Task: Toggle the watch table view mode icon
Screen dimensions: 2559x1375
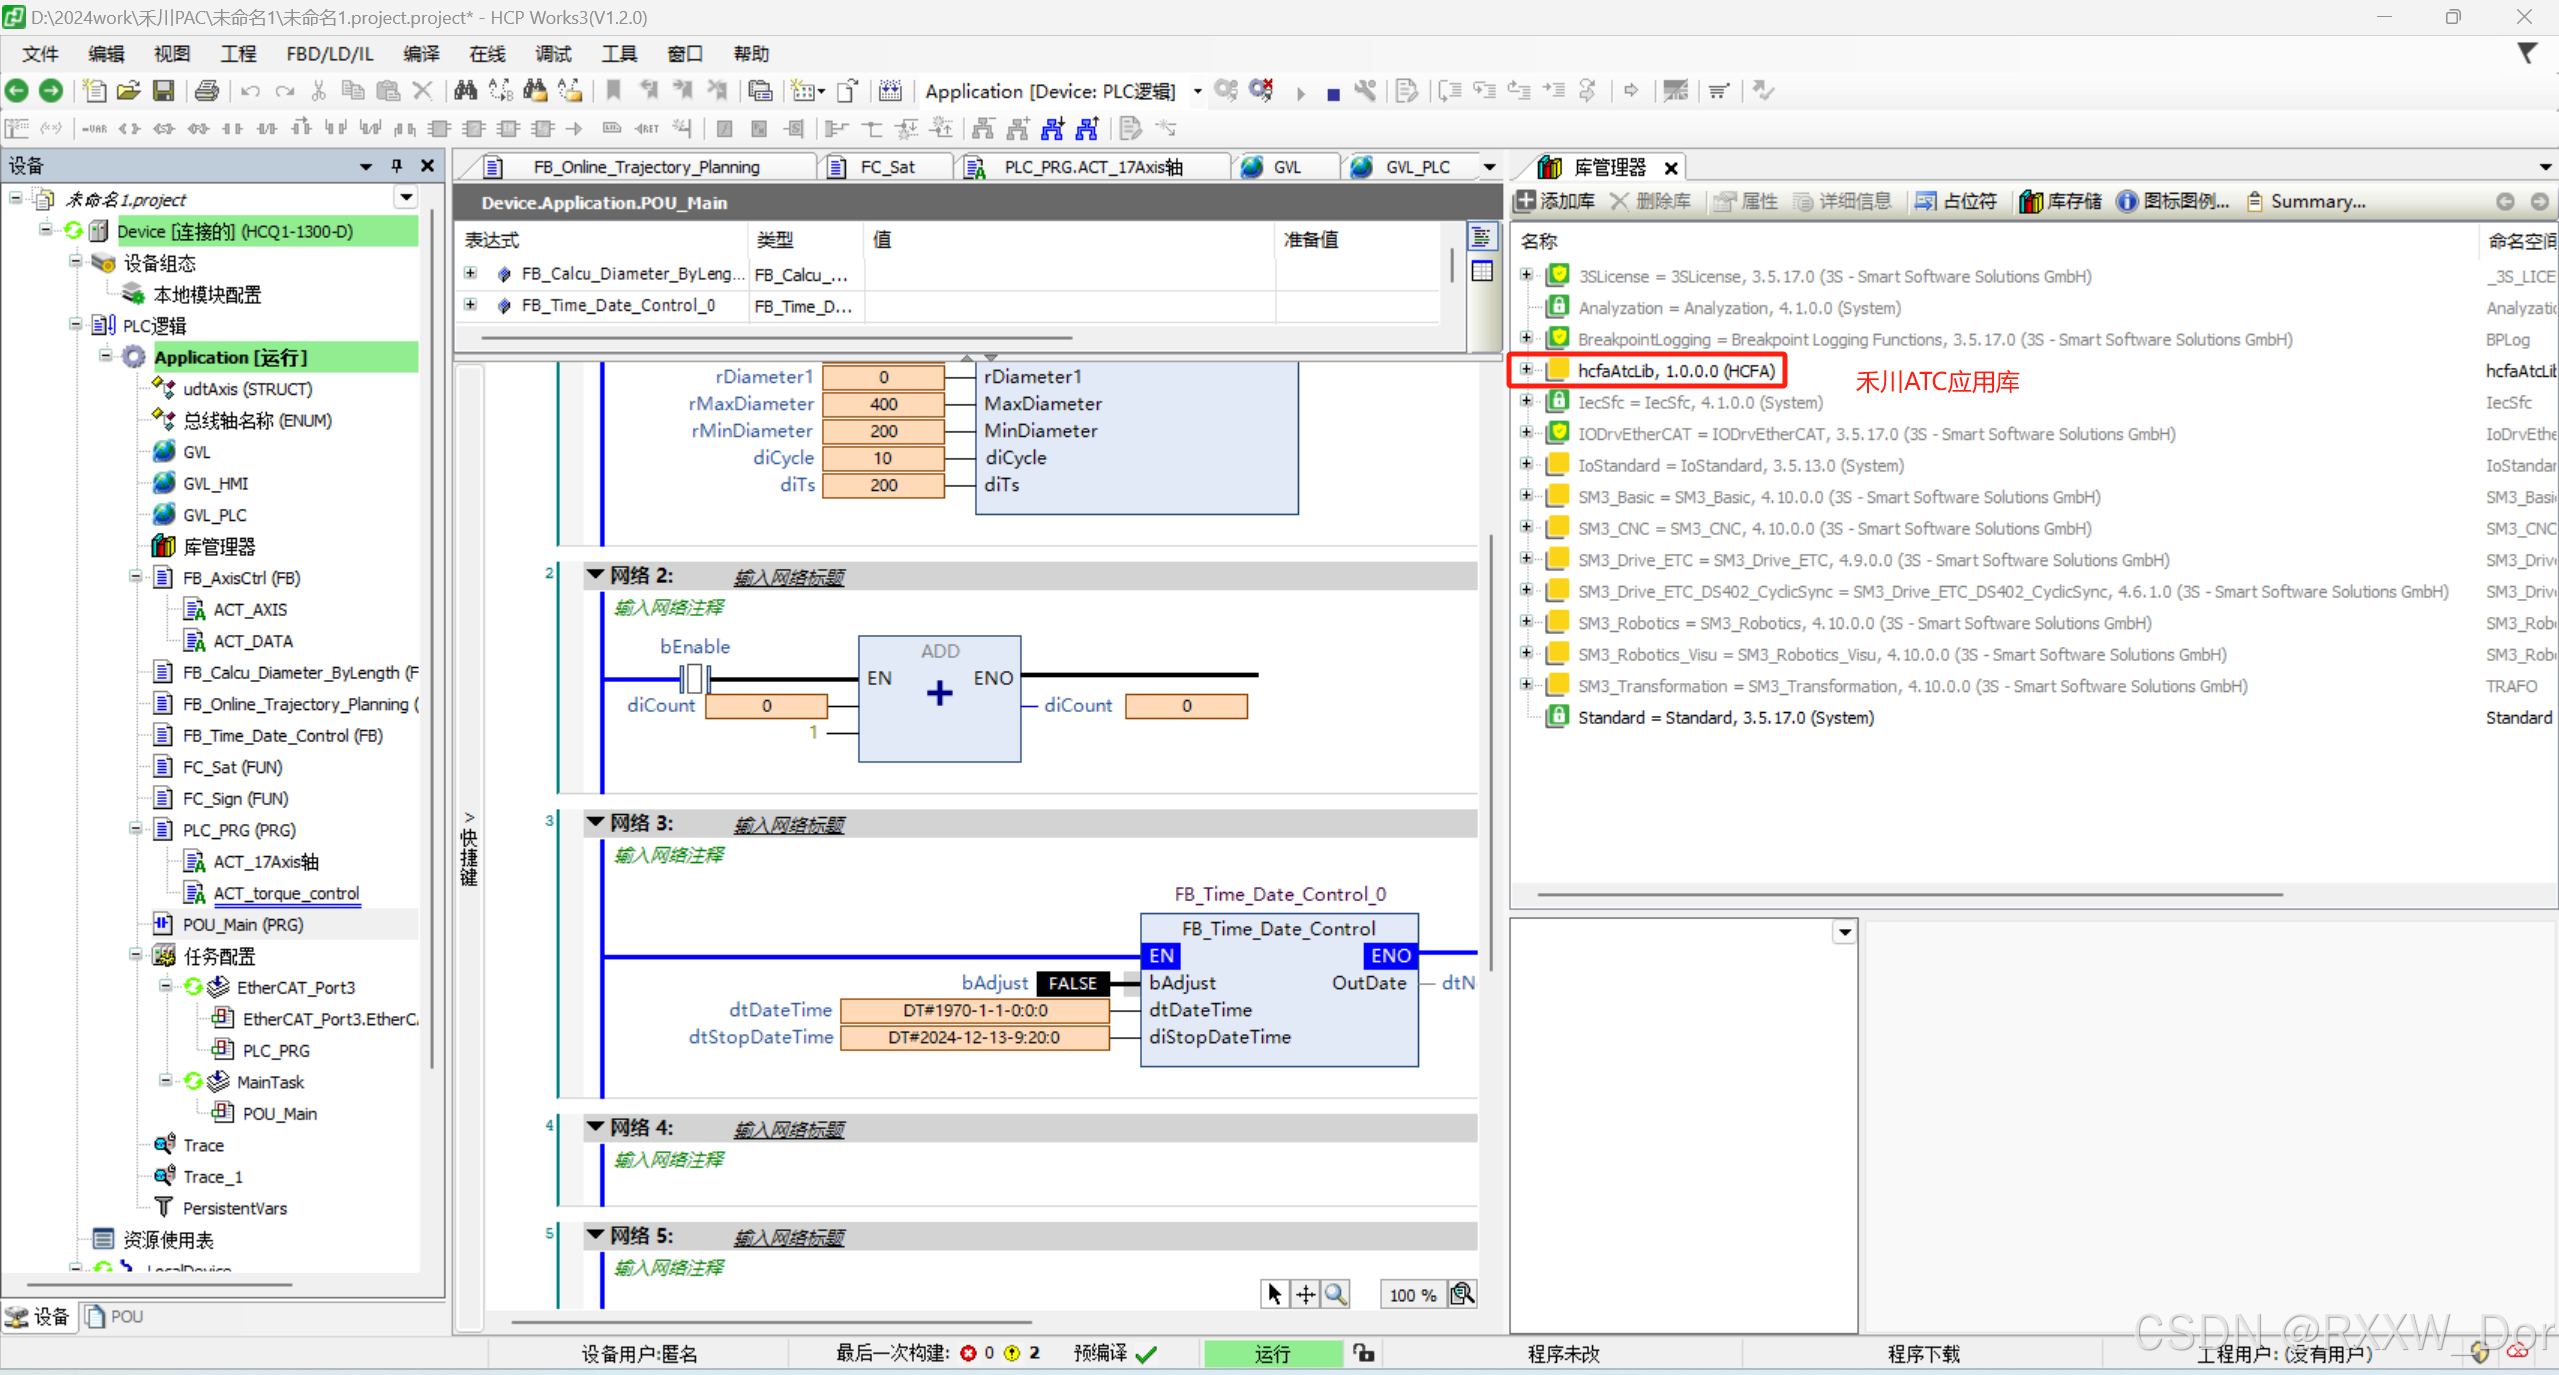Action: (x=1482, y=271)
